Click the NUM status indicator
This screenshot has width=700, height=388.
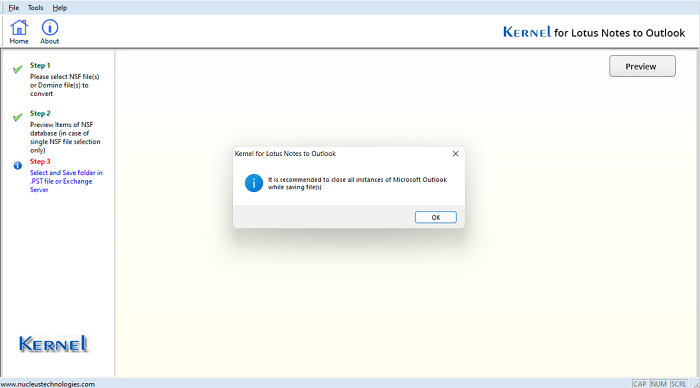[658, 384]
